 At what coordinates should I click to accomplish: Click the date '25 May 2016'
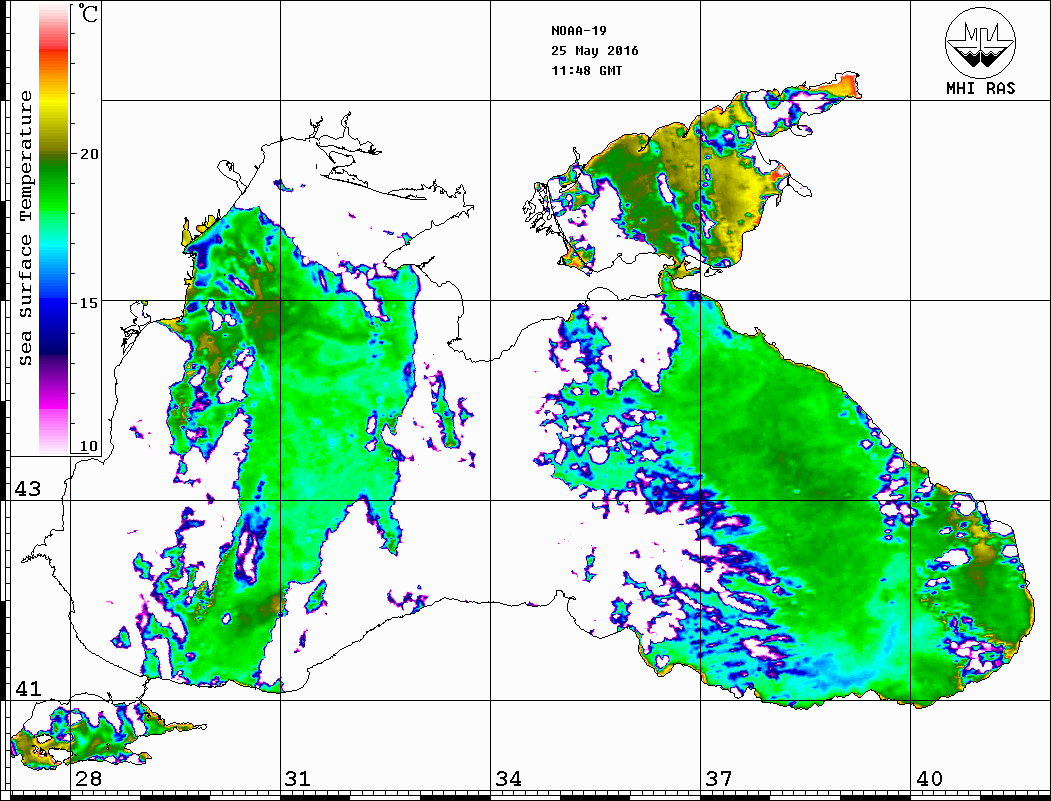pyautogui.click(x=595, y=51)
